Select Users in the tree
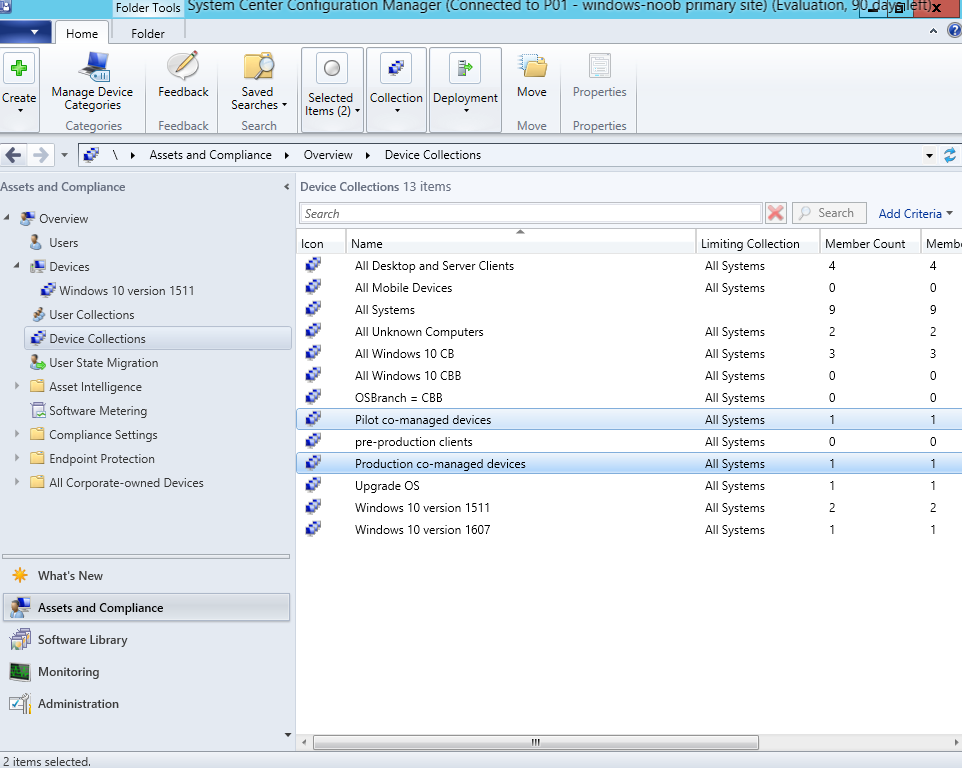962x768 pixels. pyautogui.click(x=63, y=243)
